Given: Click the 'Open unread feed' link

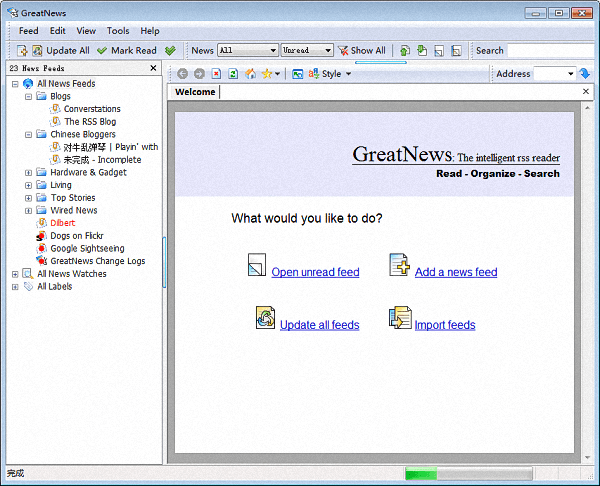Looking at the screenshot, I should point(315,272).
